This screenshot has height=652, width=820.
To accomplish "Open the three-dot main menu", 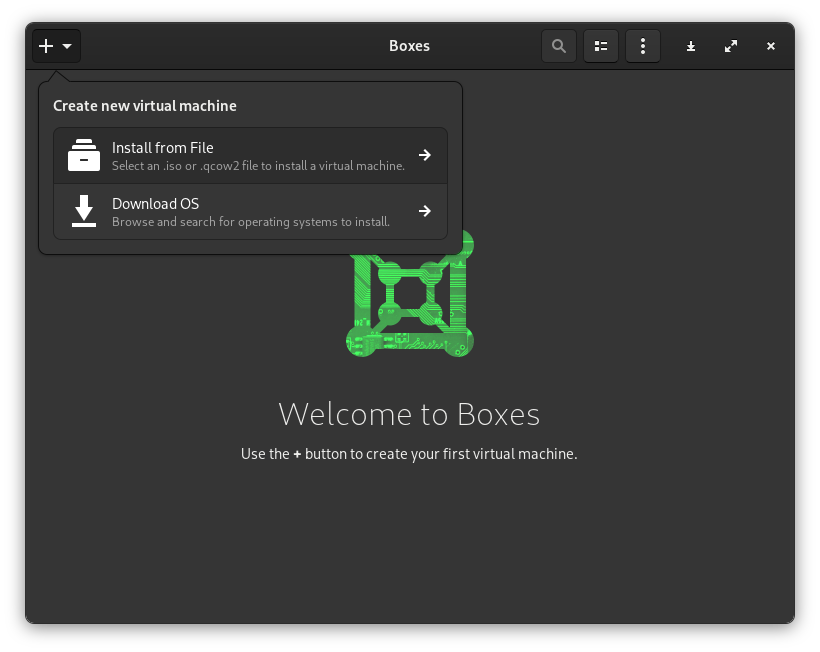I will [643, 46].
